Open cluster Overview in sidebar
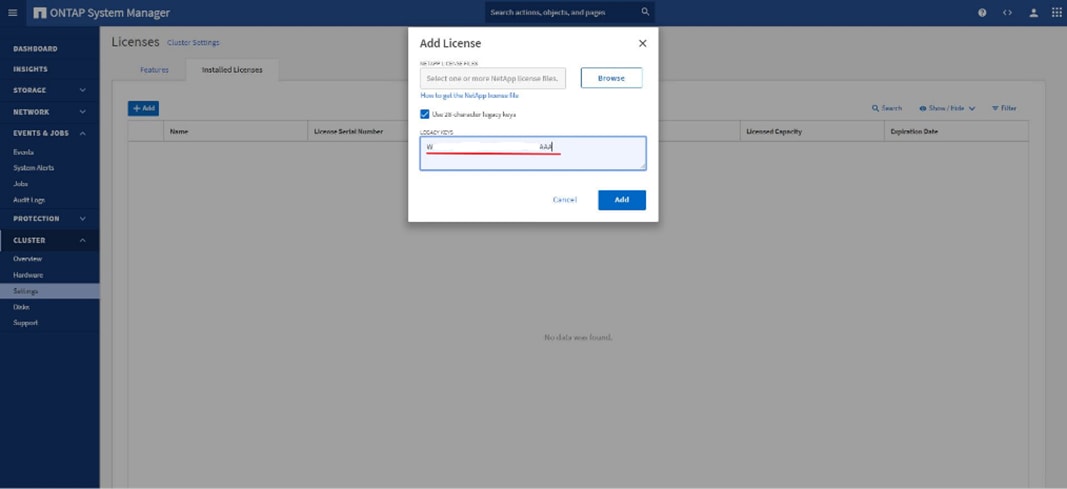The image size is (1067, 489). point(28,259)
